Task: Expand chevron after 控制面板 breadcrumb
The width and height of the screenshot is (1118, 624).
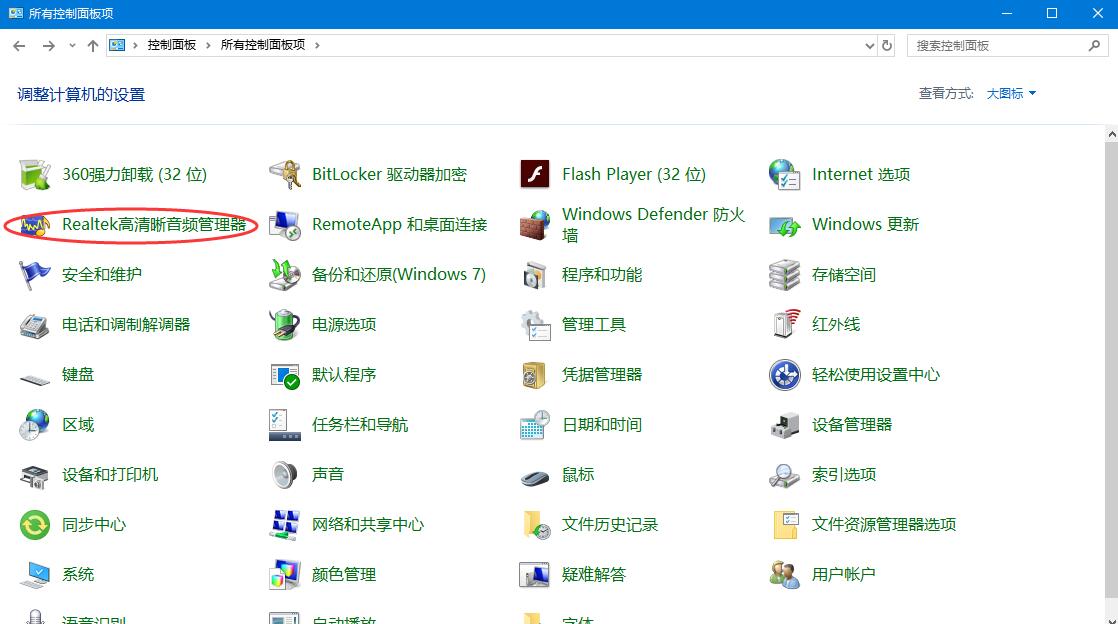Action: click(208, 45)
